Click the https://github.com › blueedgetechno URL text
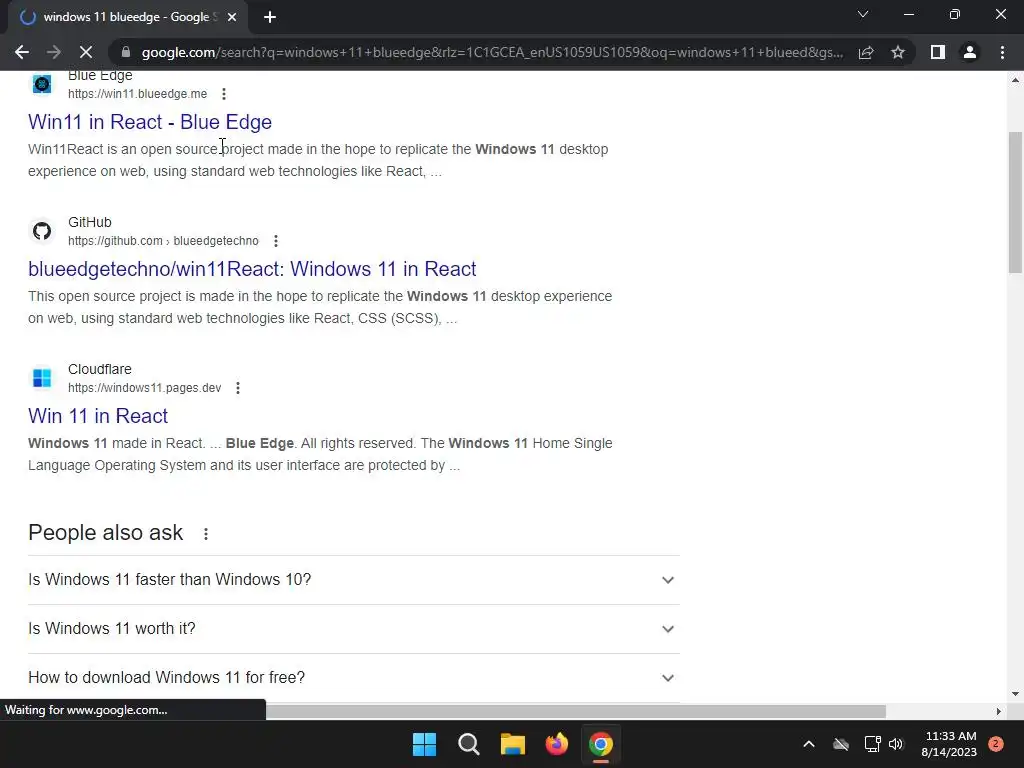Screen dimensions: 1024x768 point(163,241)
